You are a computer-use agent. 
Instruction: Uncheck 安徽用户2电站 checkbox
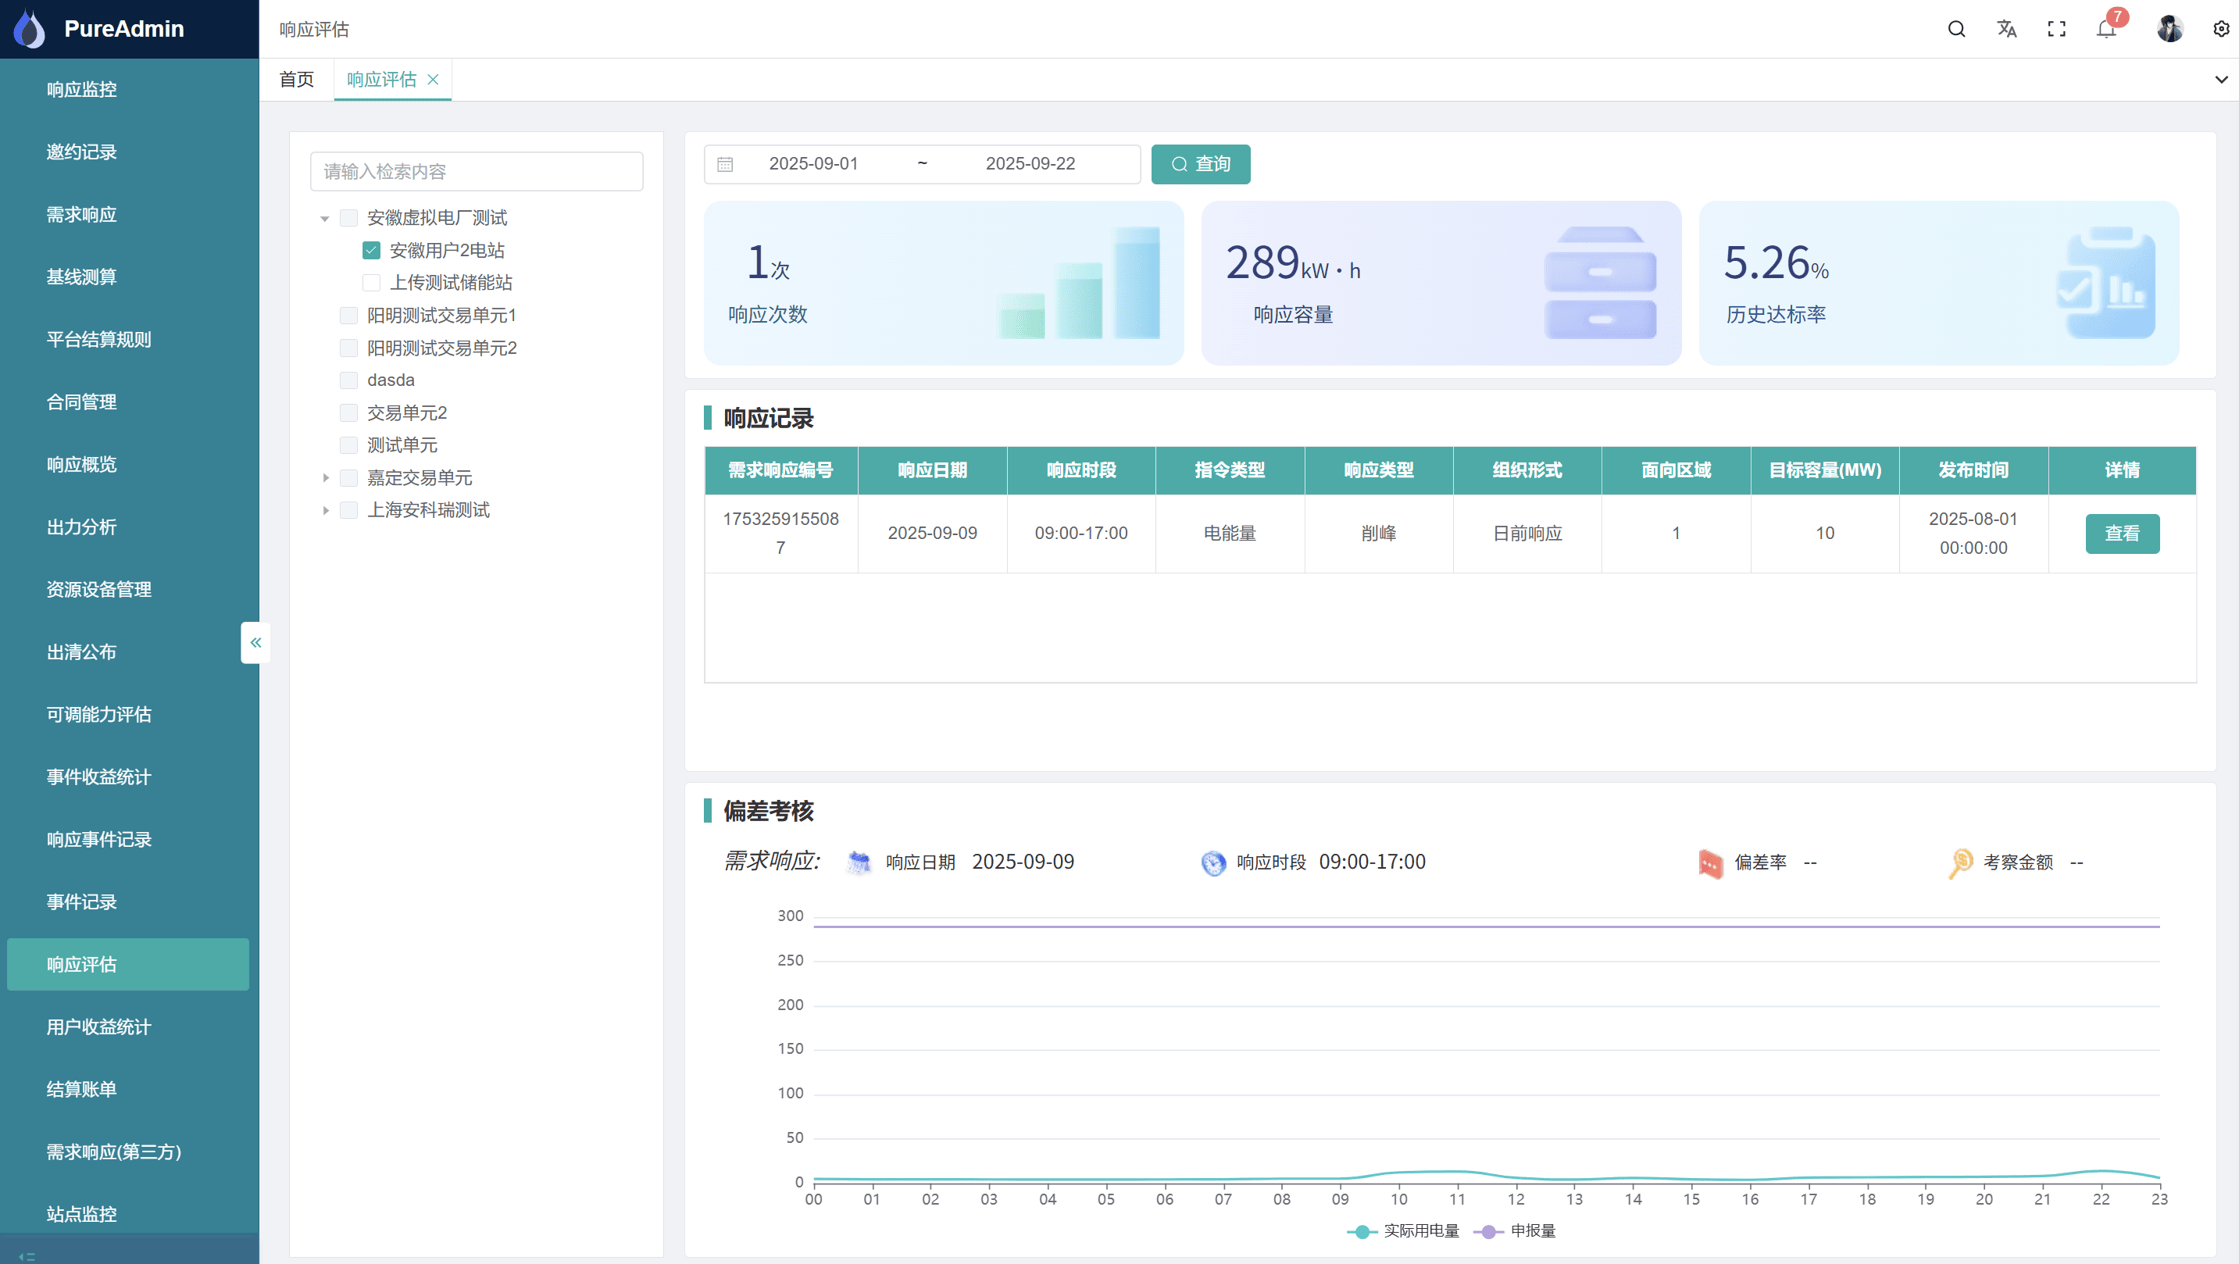tap(371, 250)
